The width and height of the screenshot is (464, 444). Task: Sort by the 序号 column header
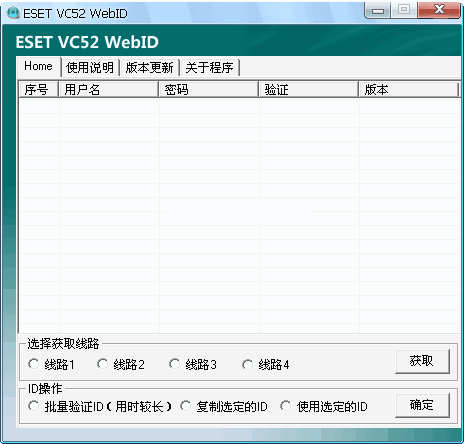[38, 89]
